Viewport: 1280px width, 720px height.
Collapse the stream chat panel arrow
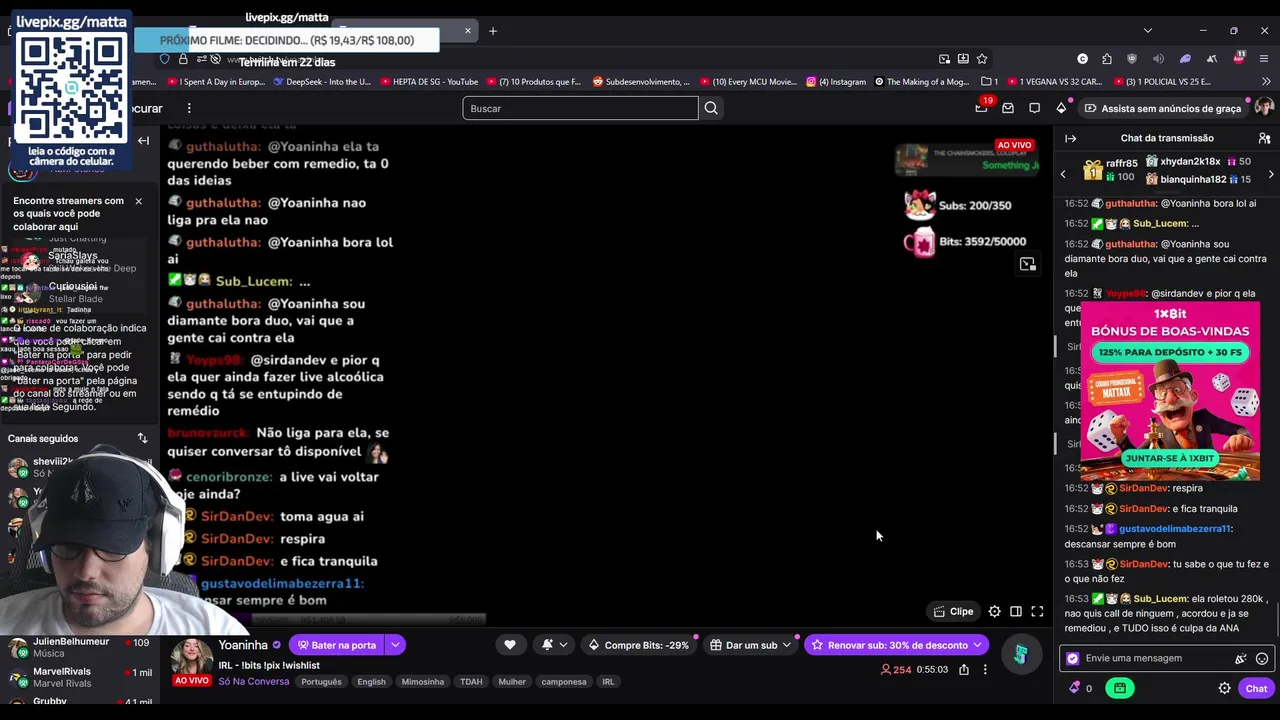pyautogui.click(x=1070, y=138)
